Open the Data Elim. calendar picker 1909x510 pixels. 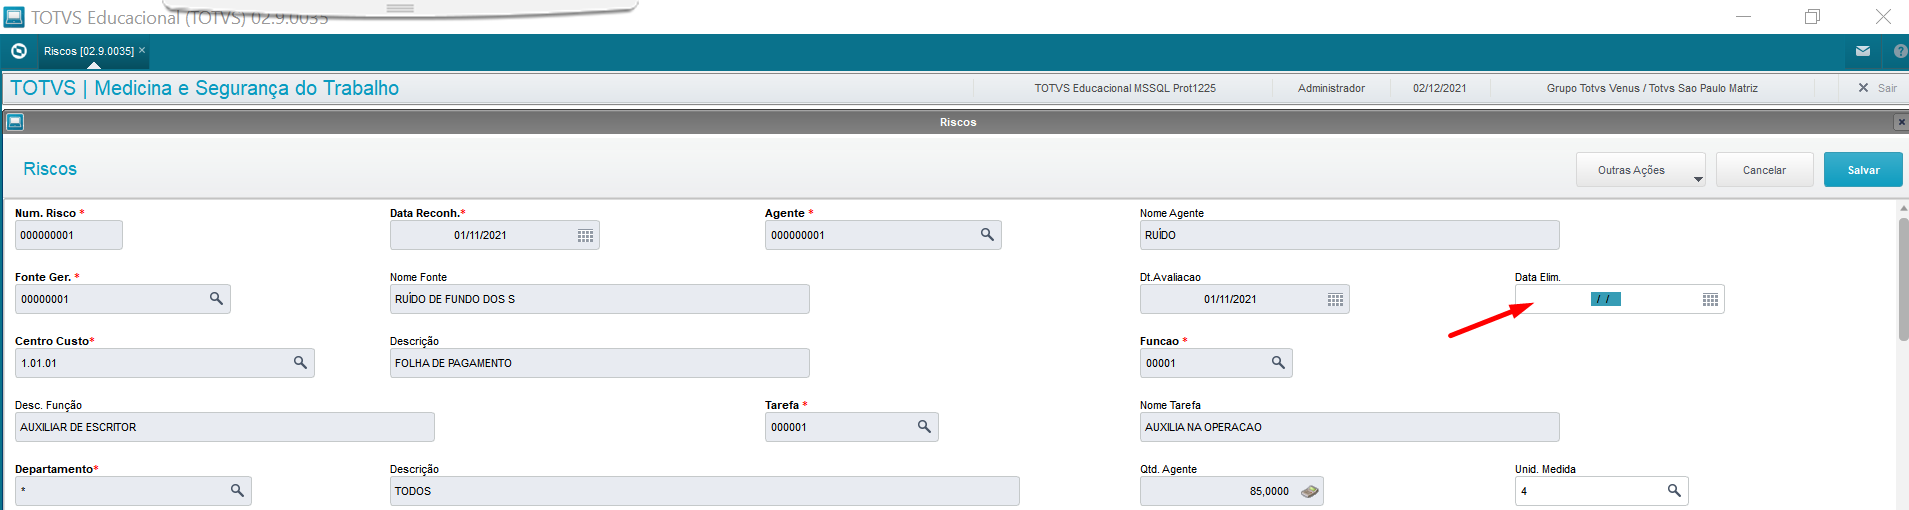(1710, 299)
